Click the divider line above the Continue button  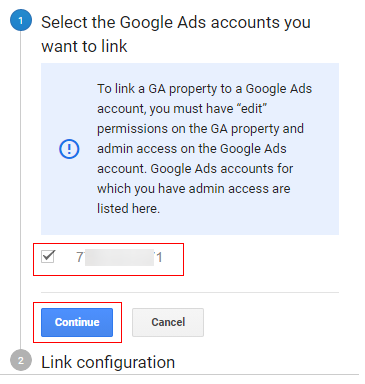coord(190,292)
